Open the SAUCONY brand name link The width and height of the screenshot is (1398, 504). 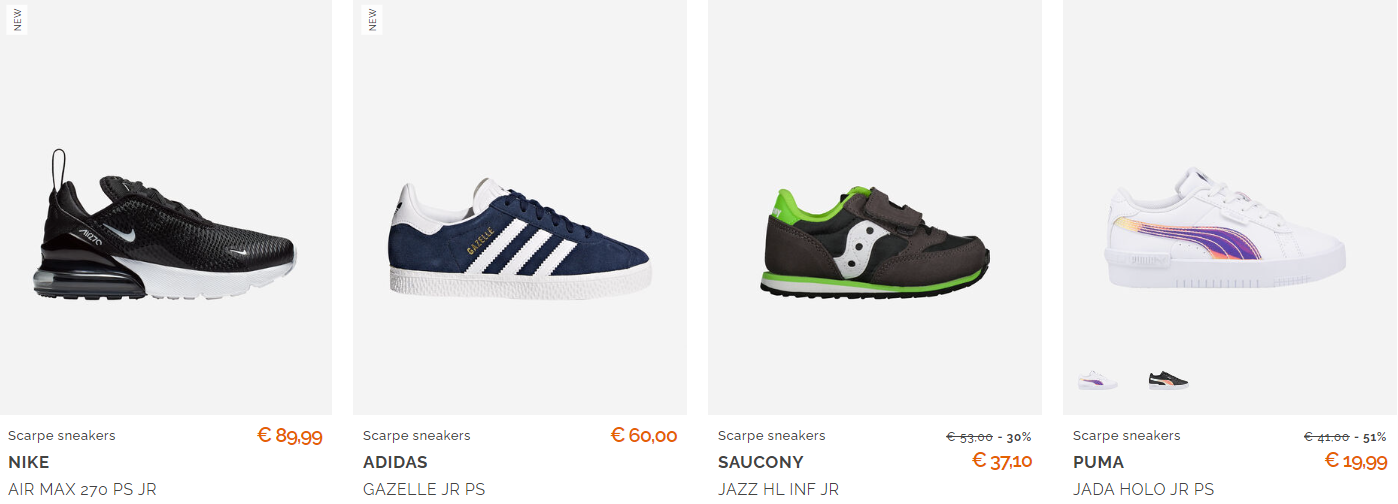click(761, 463)
